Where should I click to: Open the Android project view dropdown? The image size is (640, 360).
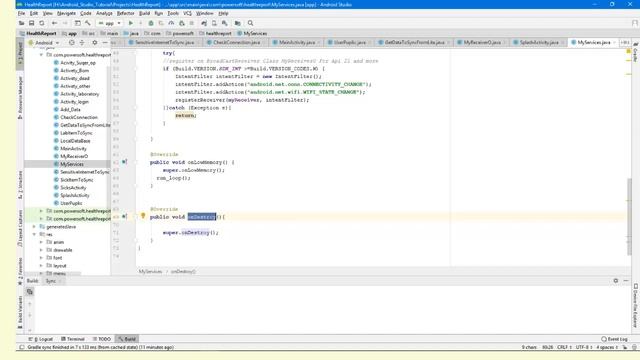click(44, 42)
